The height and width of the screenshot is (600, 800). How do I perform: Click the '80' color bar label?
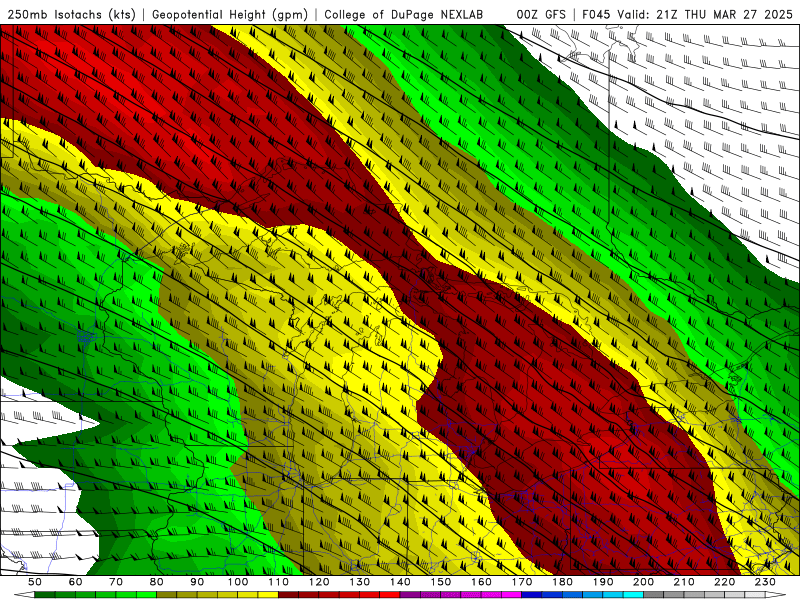click(157, 582)
